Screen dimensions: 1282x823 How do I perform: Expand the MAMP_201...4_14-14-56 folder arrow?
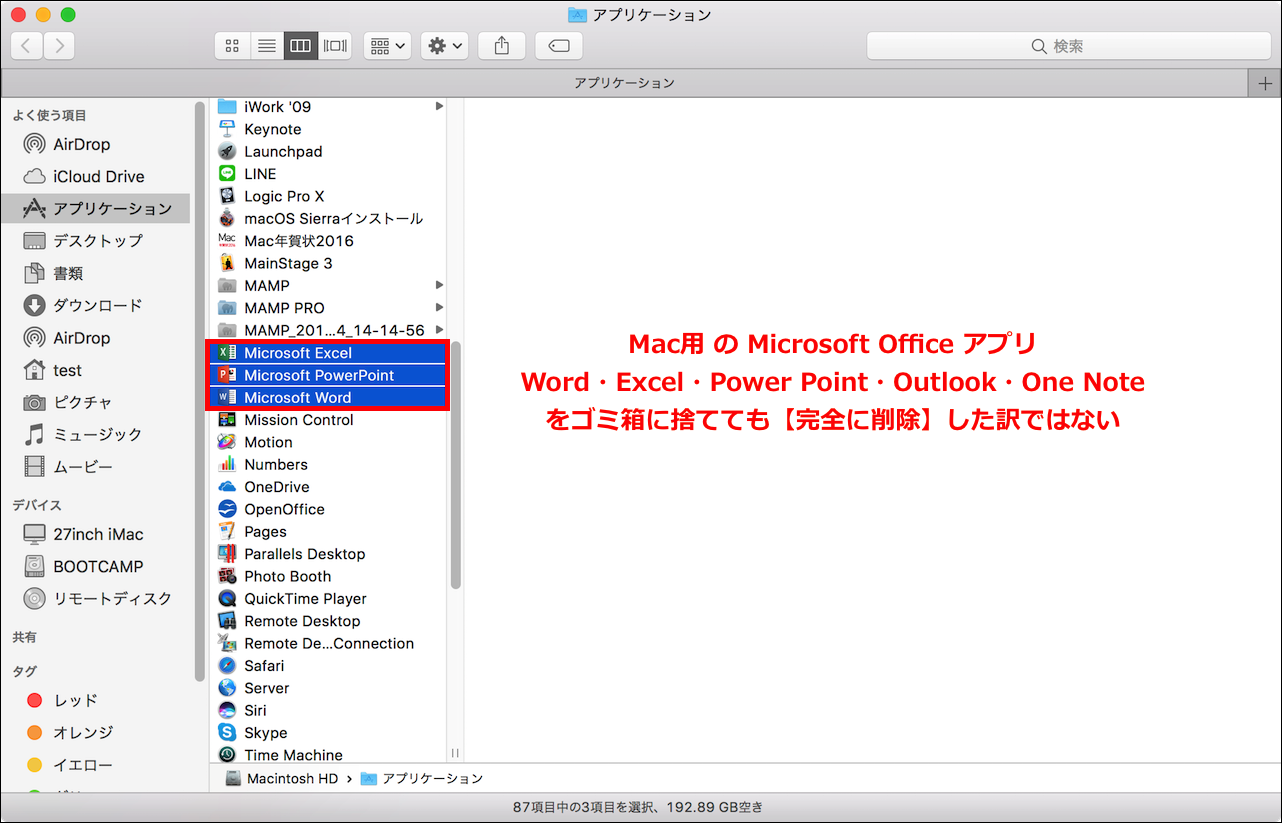pyautogui.click(x=439, y=330)
